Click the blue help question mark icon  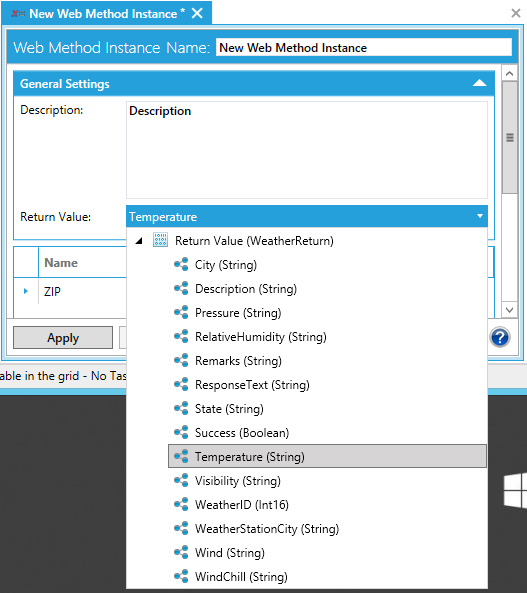click(x=500, y=337)
